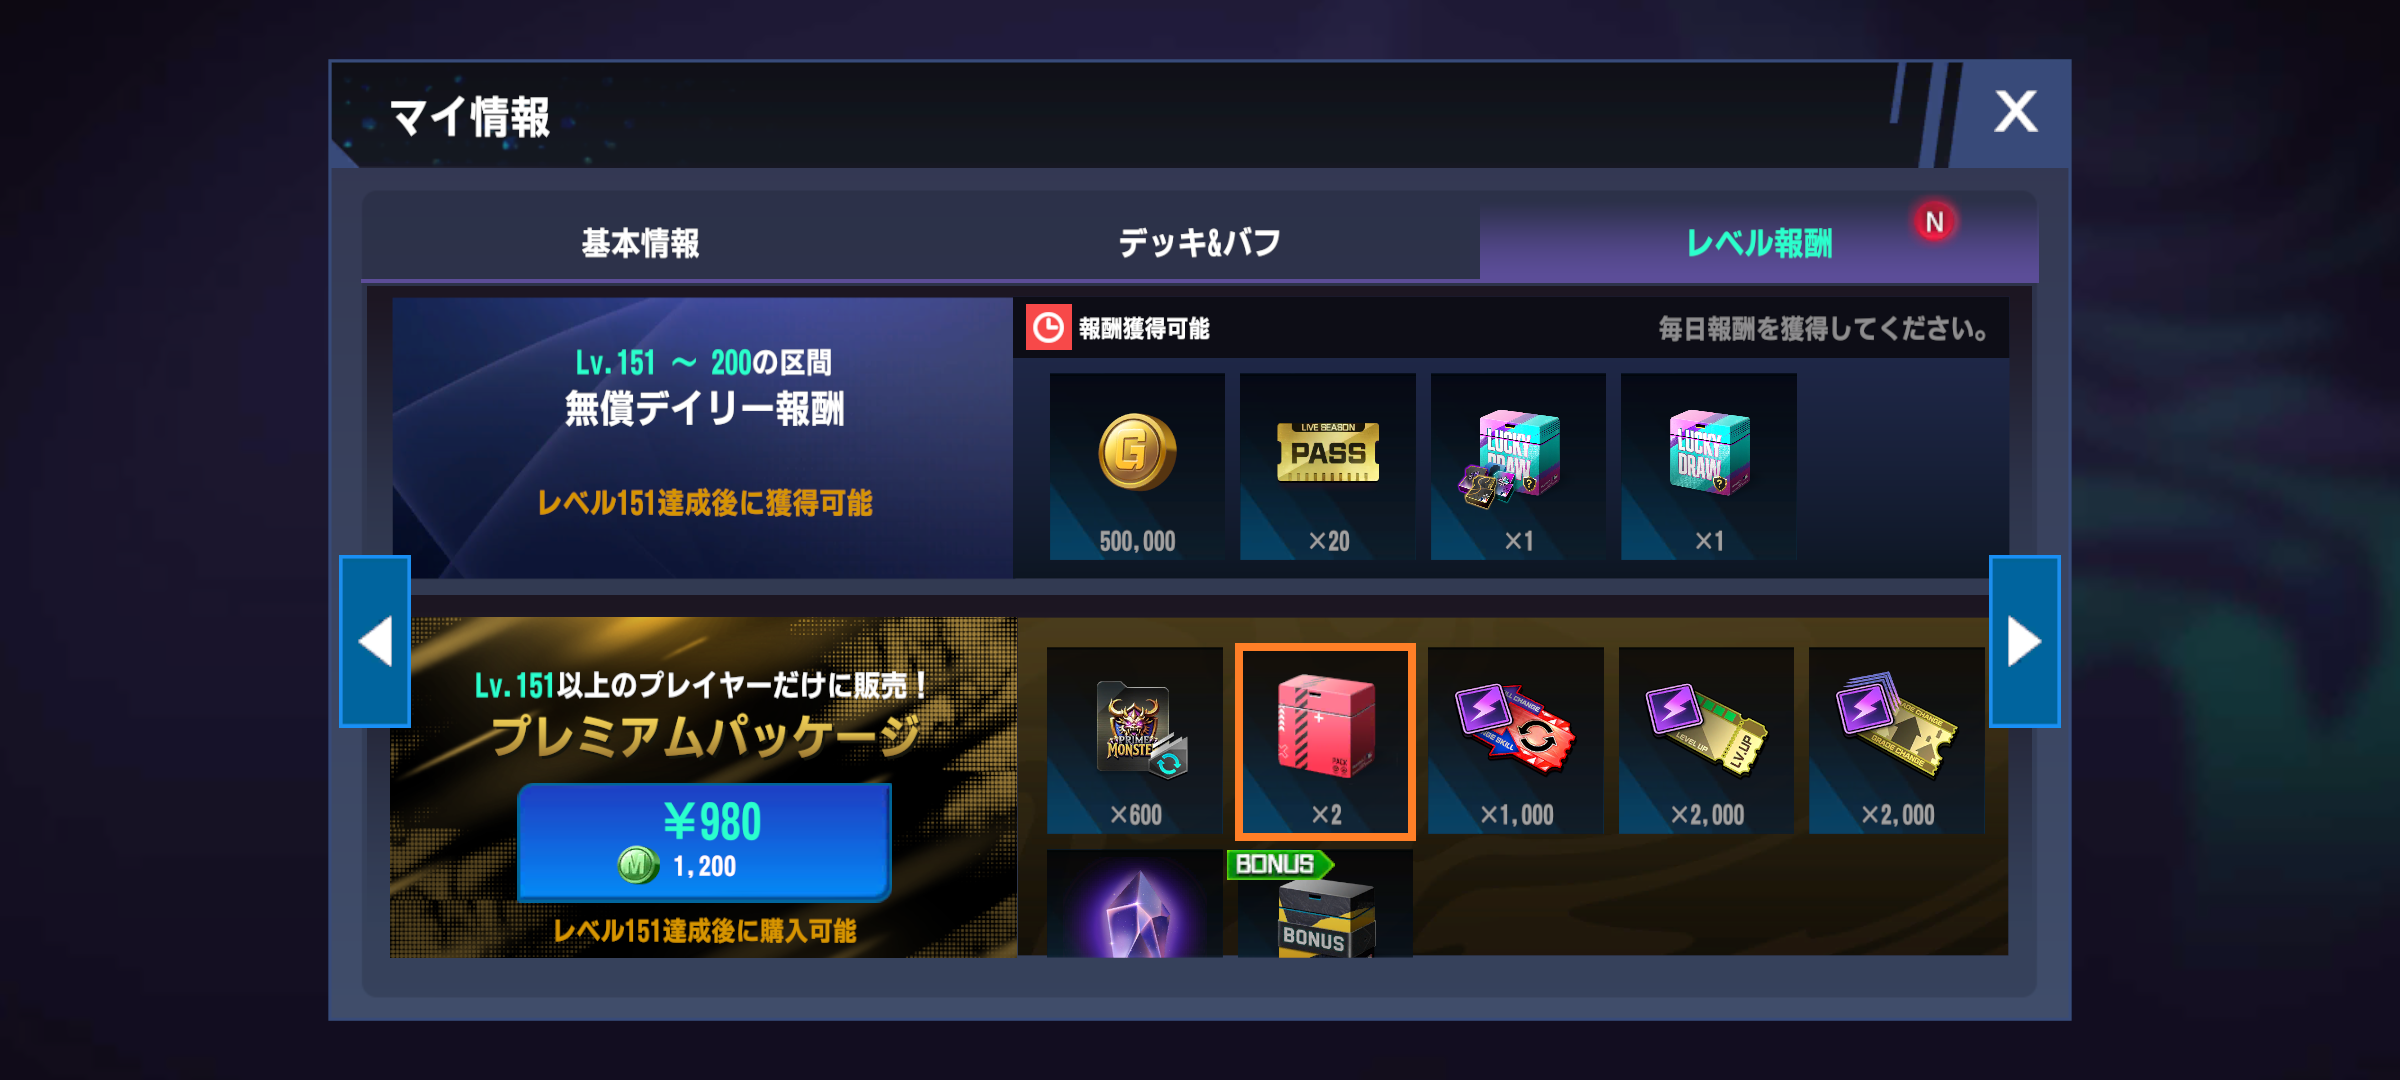The width and height of the screenshot is (2400, 1080).
Task: Buy the premium package for ¥980
Action: pos(704,842)
